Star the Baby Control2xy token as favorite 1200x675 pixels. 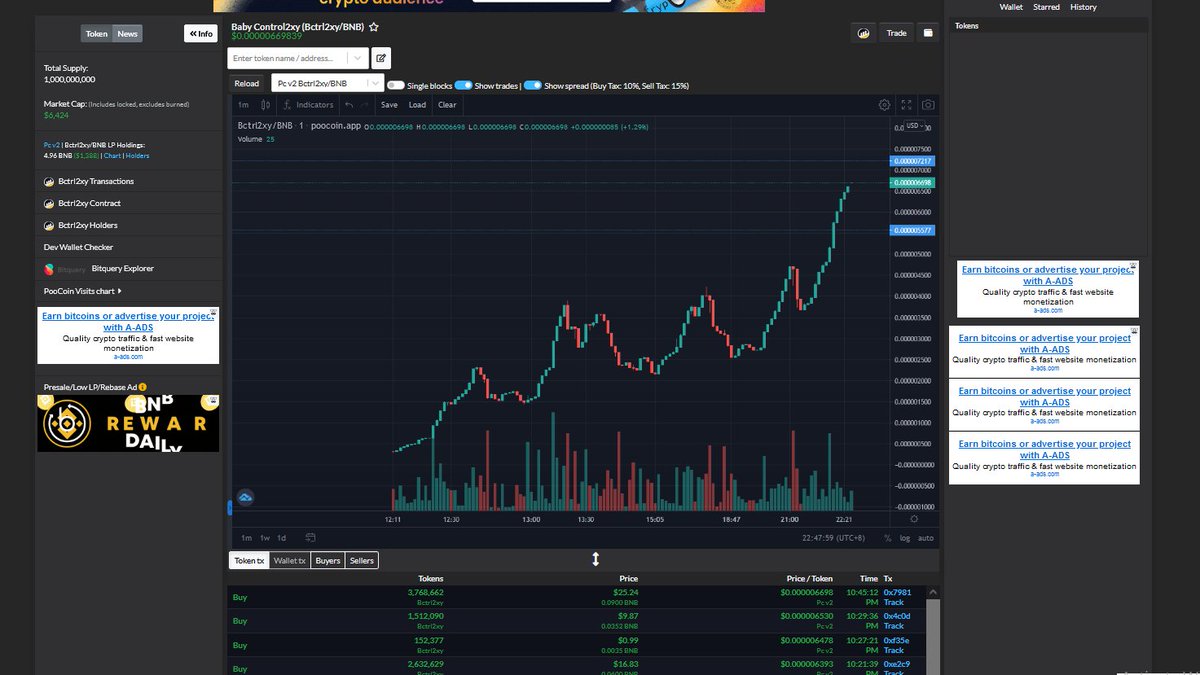(374, 27)
